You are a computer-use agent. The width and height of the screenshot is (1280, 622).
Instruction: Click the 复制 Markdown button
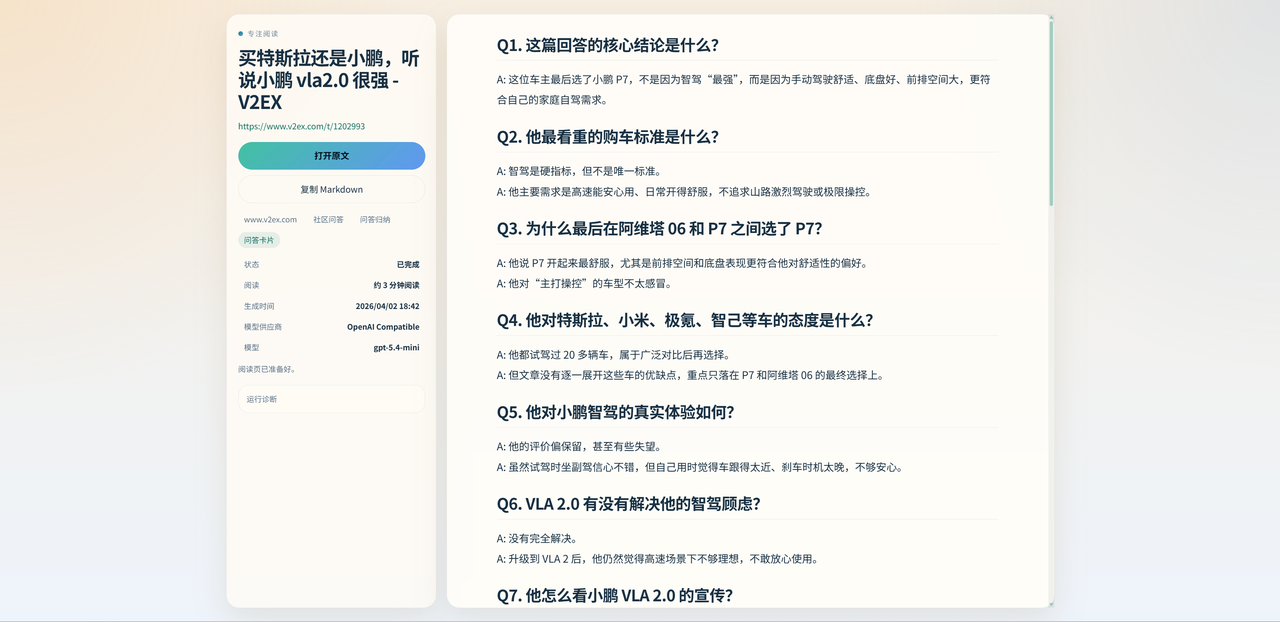coord(331,189)
